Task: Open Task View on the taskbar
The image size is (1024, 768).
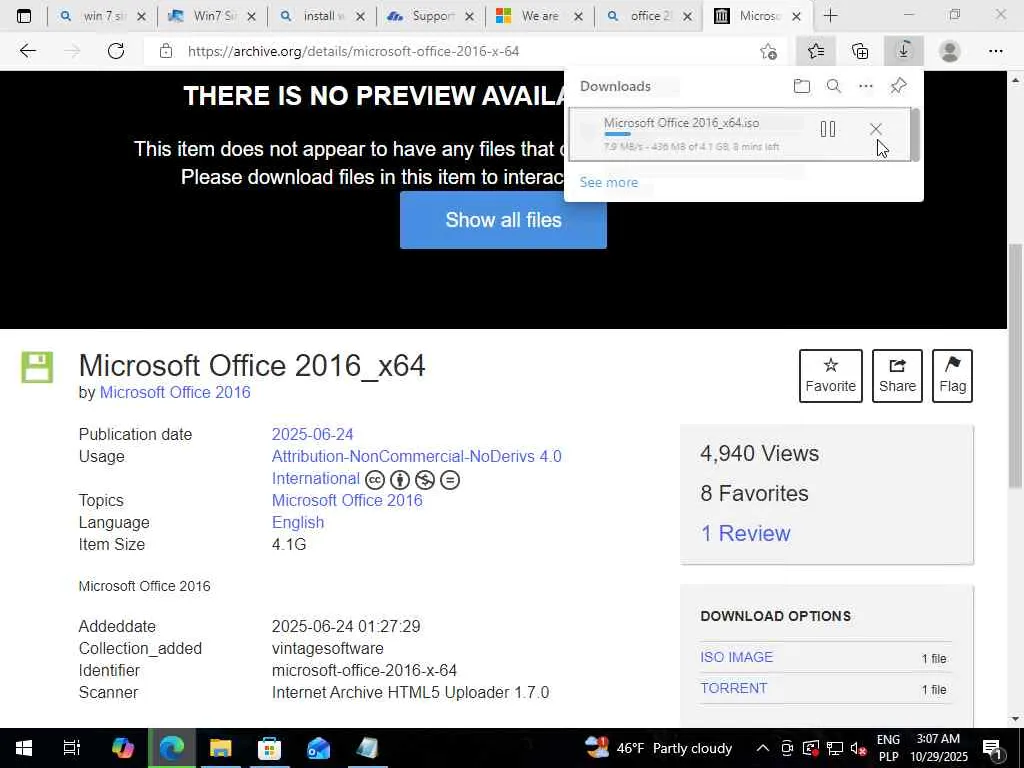Action: click(x=71, y=748)
